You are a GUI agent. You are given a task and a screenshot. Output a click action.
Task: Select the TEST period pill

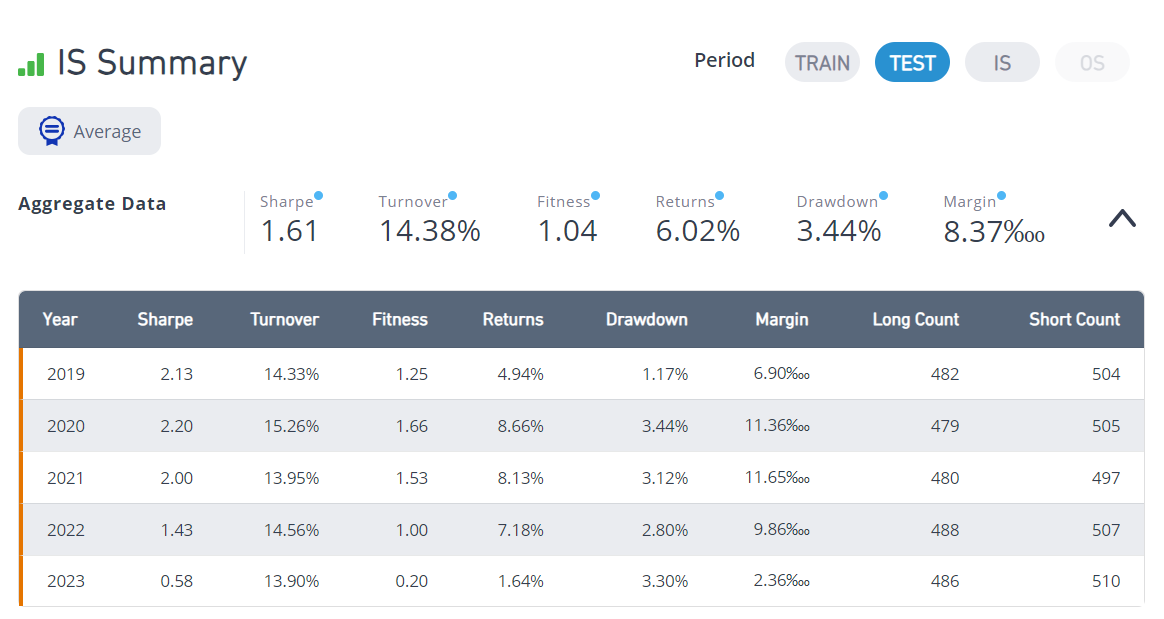click(x=912, y=62)
